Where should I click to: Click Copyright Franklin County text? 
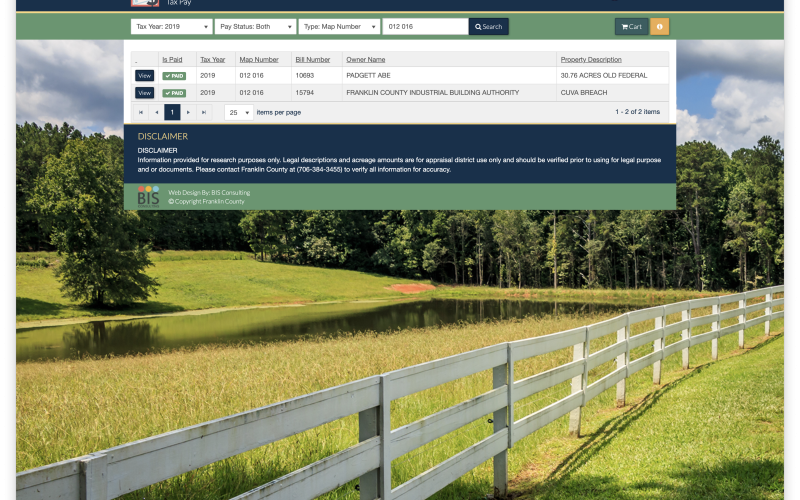(x=206, y=202)
